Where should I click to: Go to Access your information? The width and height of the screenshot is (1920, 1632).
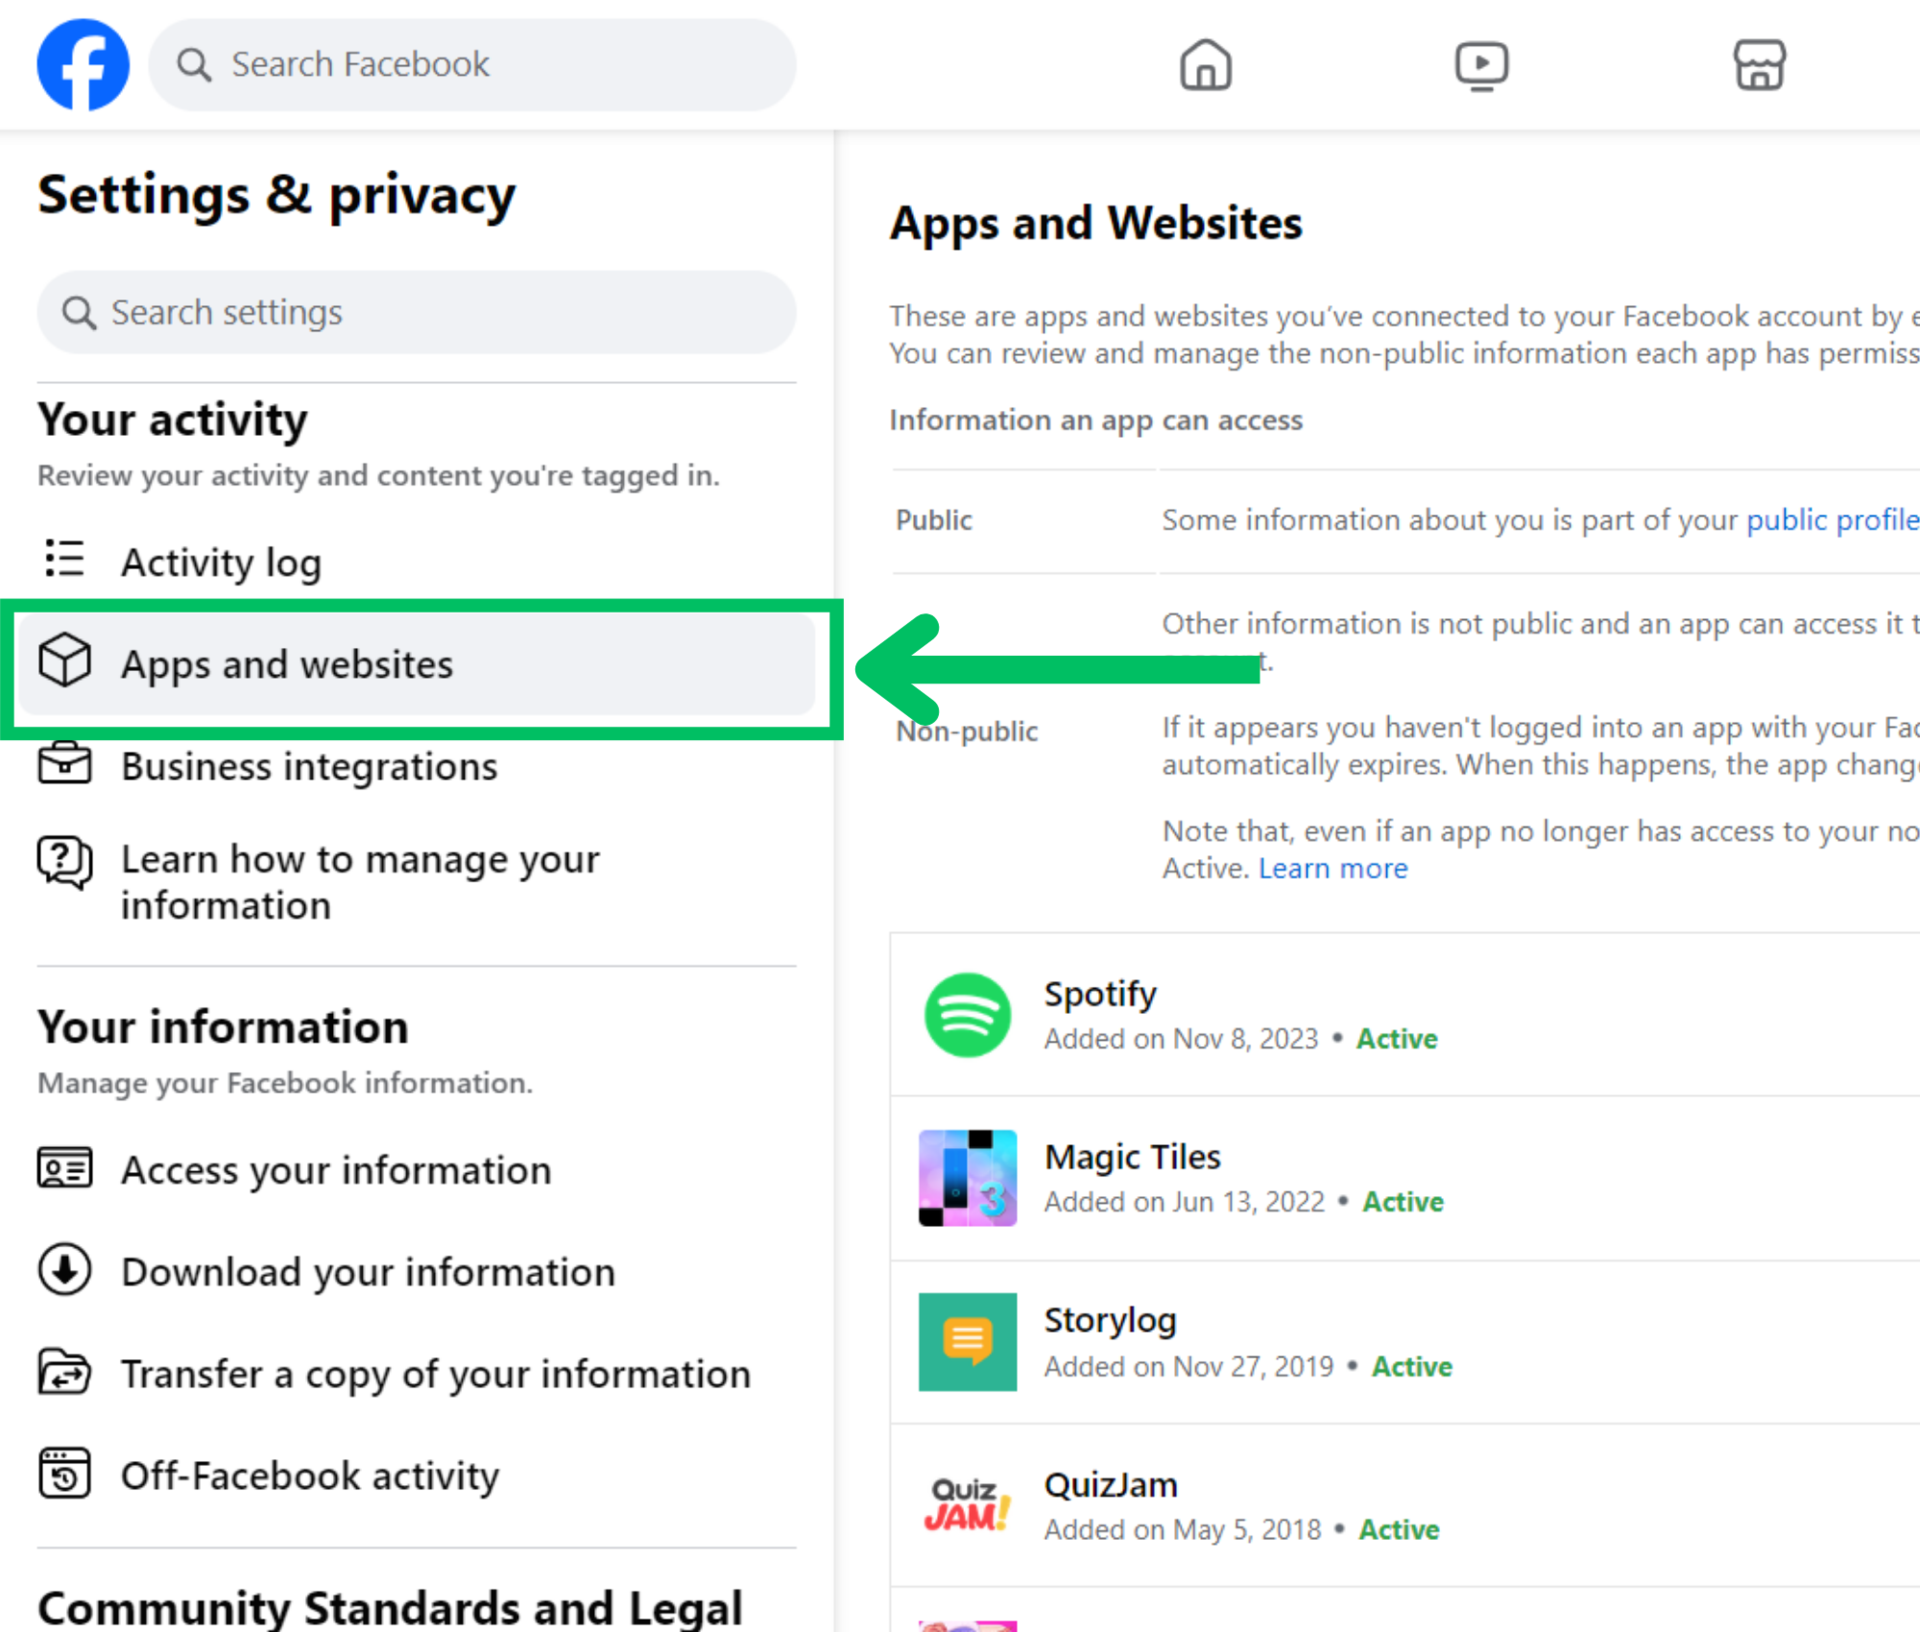click(335, 1170)
